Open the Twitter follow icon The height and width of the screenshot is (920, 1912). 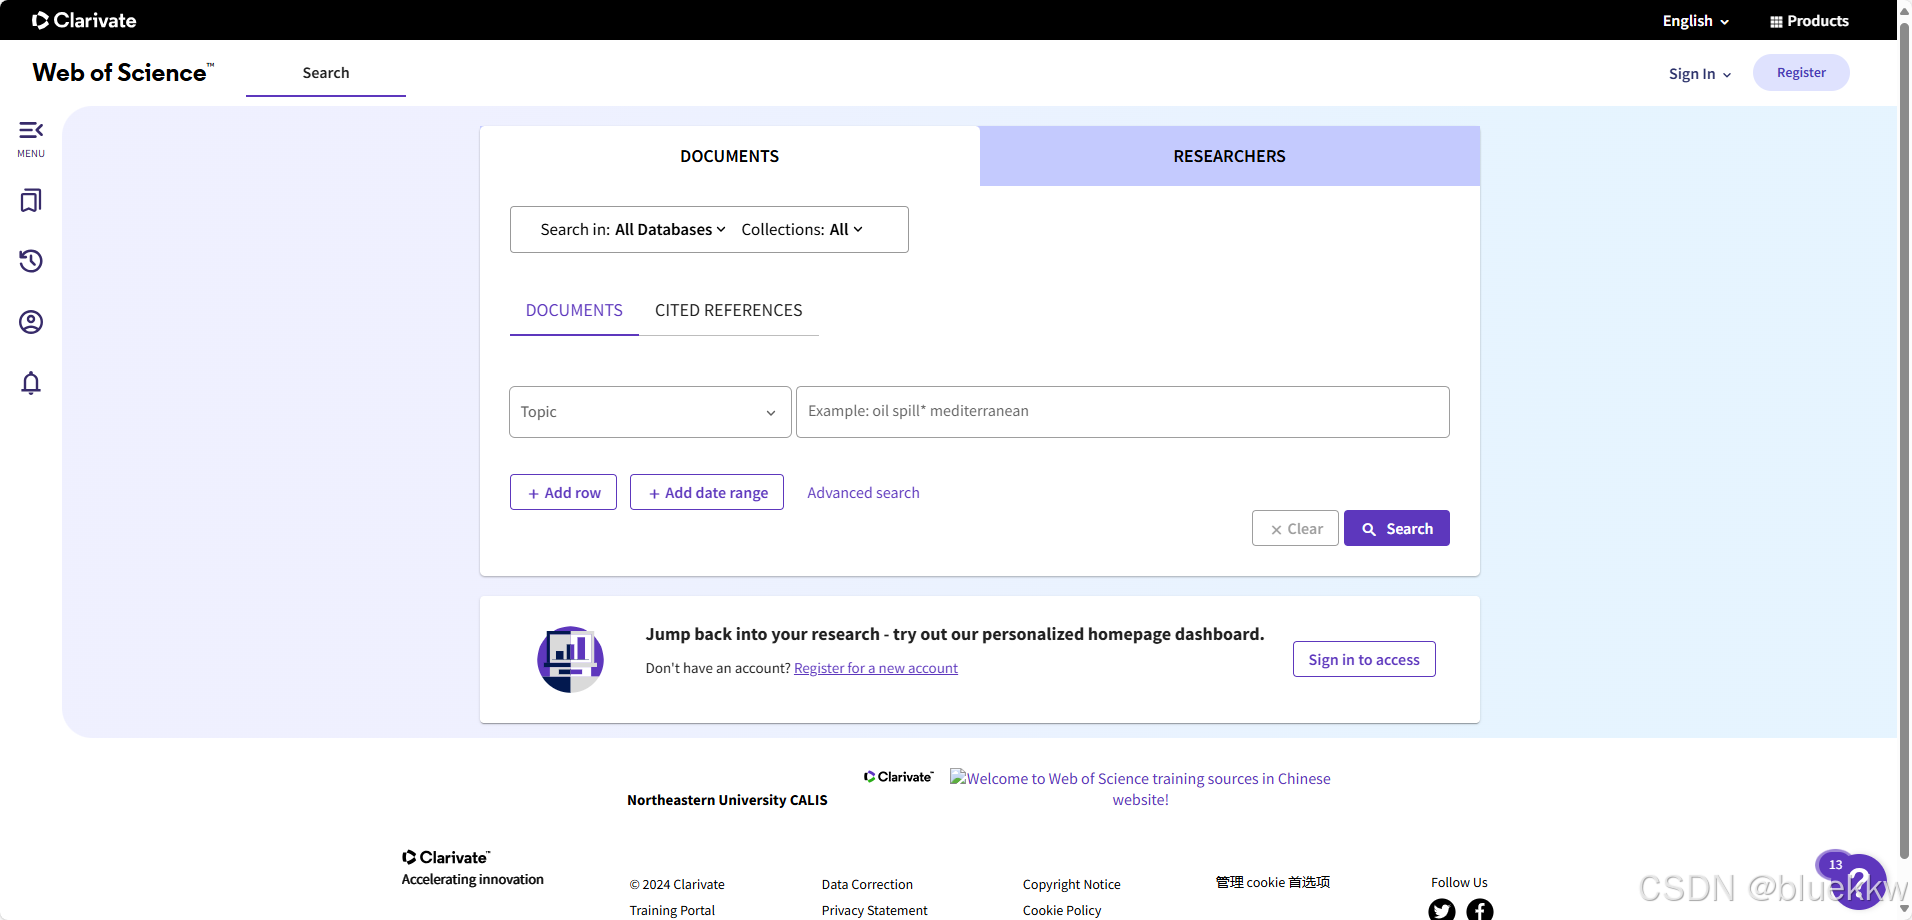pyautogui.click(x=1442, y=910)
